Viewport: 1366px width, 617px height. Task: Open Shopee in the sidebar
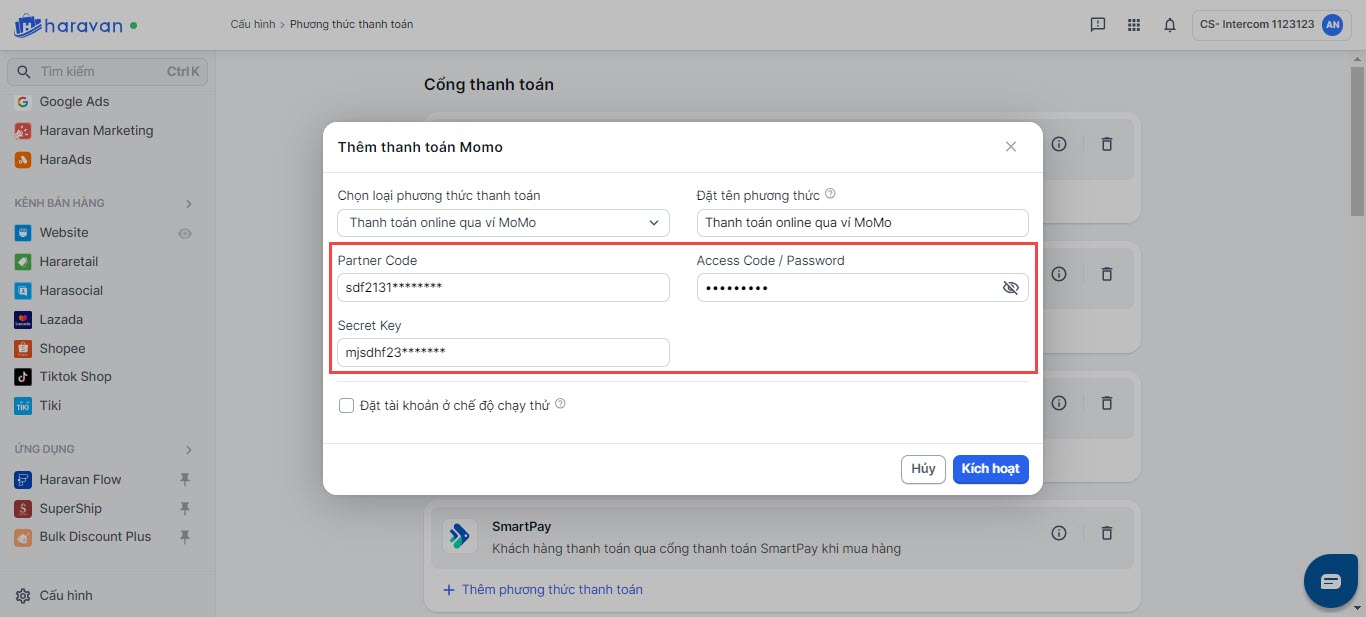pos(62,348)
